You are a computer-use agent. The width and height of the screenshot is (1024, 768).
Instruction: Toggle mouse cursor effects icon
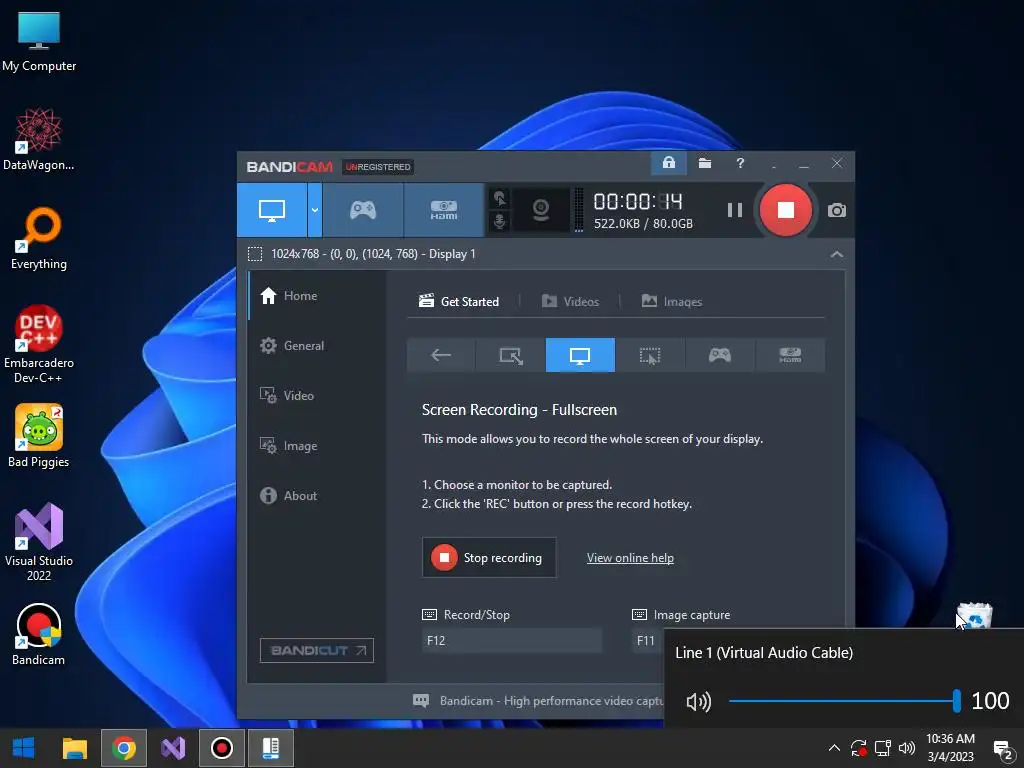(500, 198)
